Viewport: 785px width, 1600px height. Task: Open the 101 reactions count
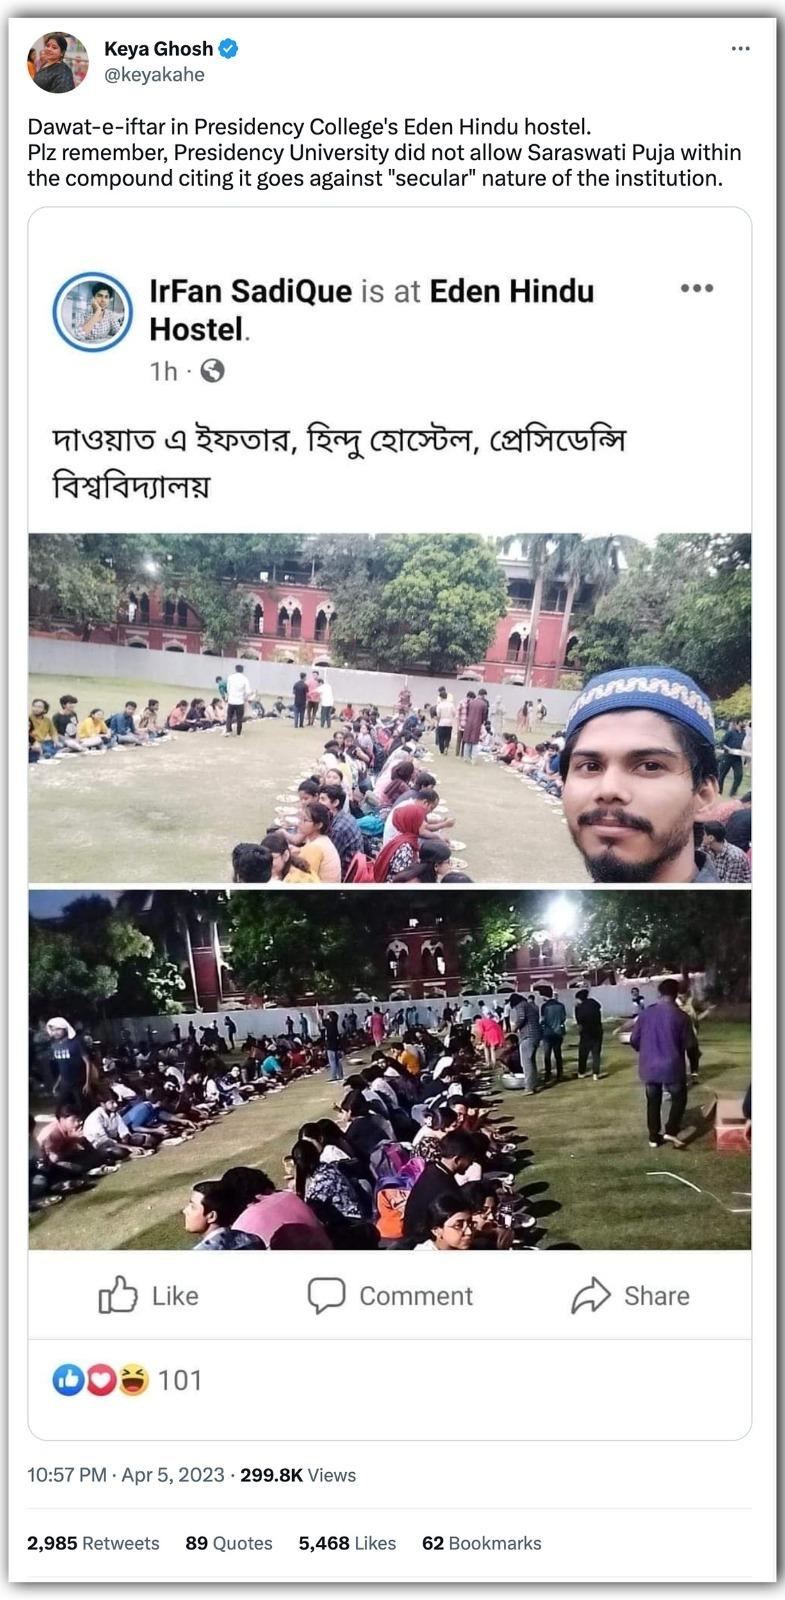180,1380
